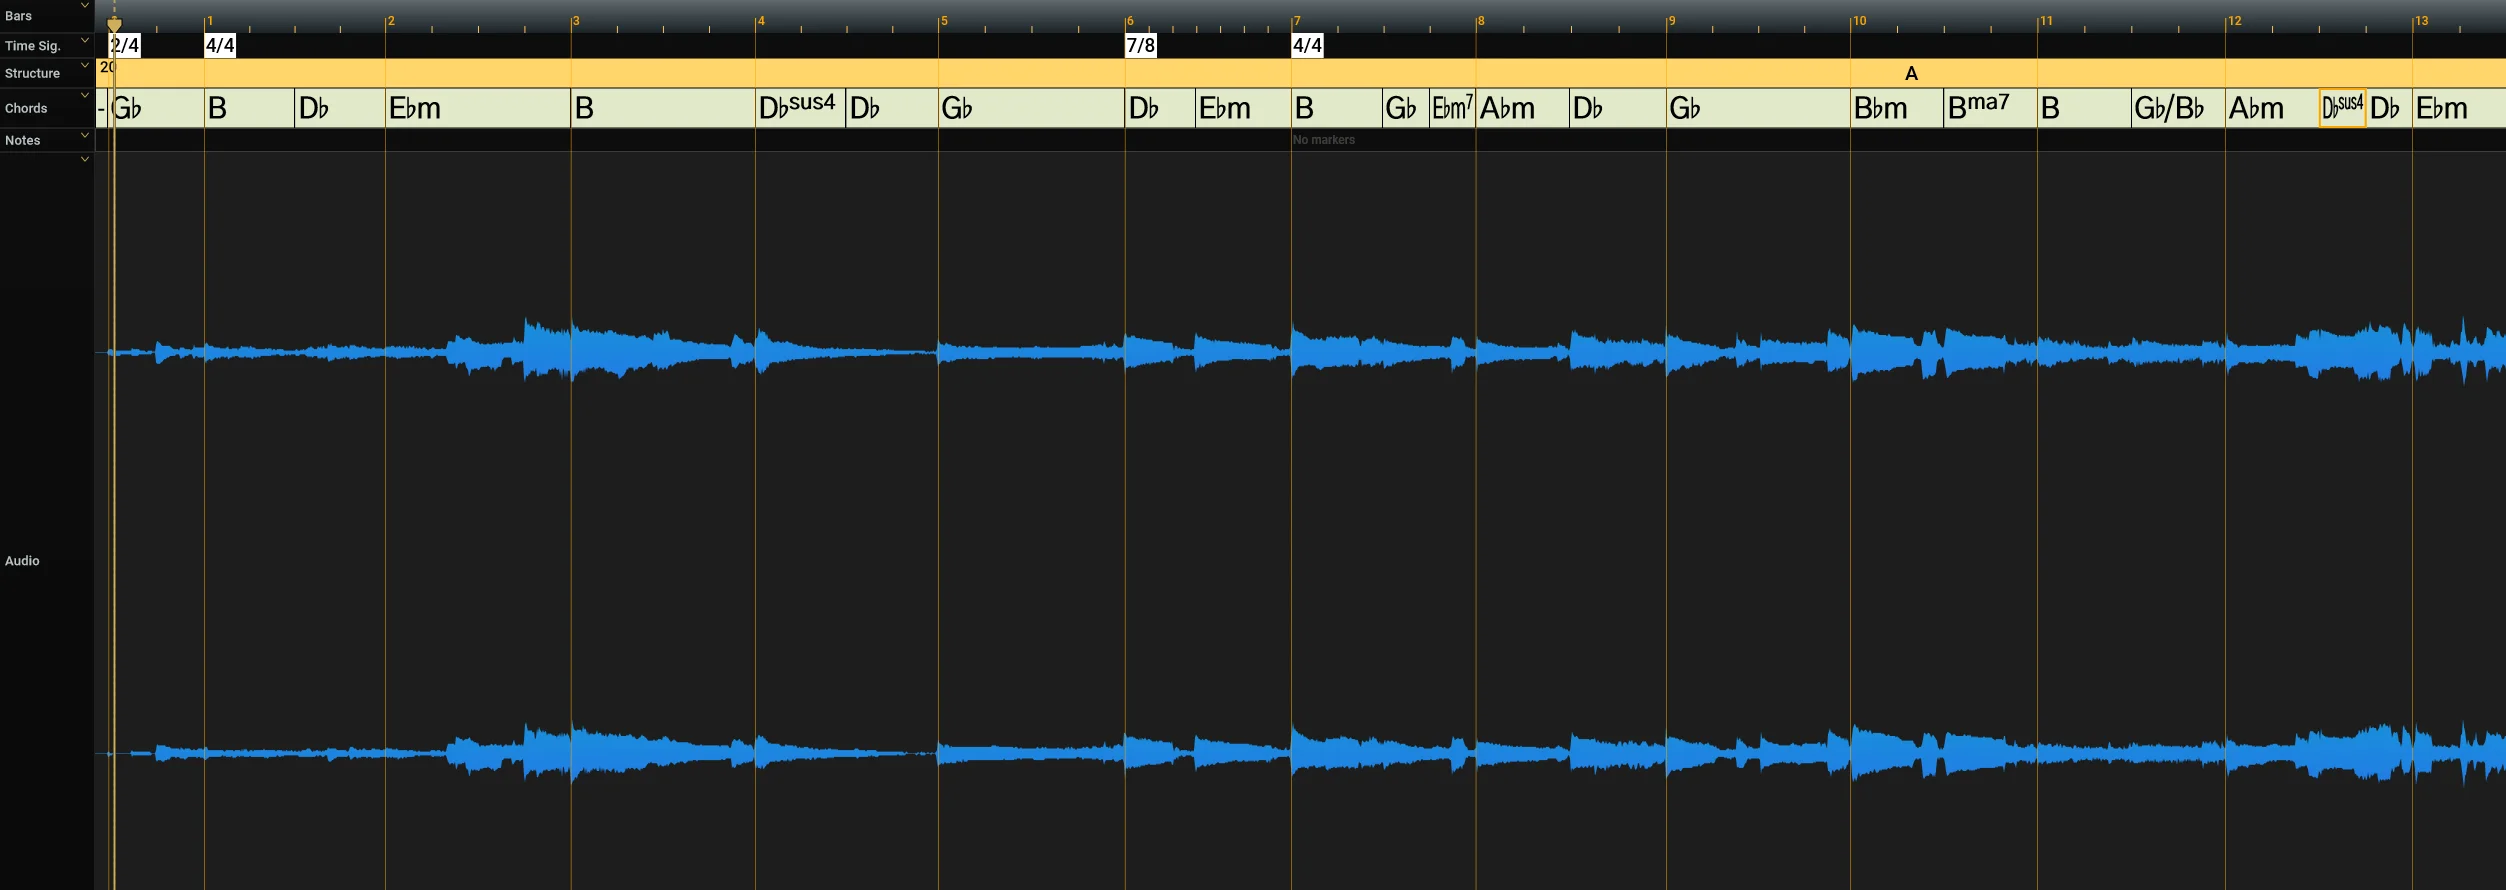
Task: Select the 7/8 time signature marker
Action: pyautogui.click(x=1140, y=45)
